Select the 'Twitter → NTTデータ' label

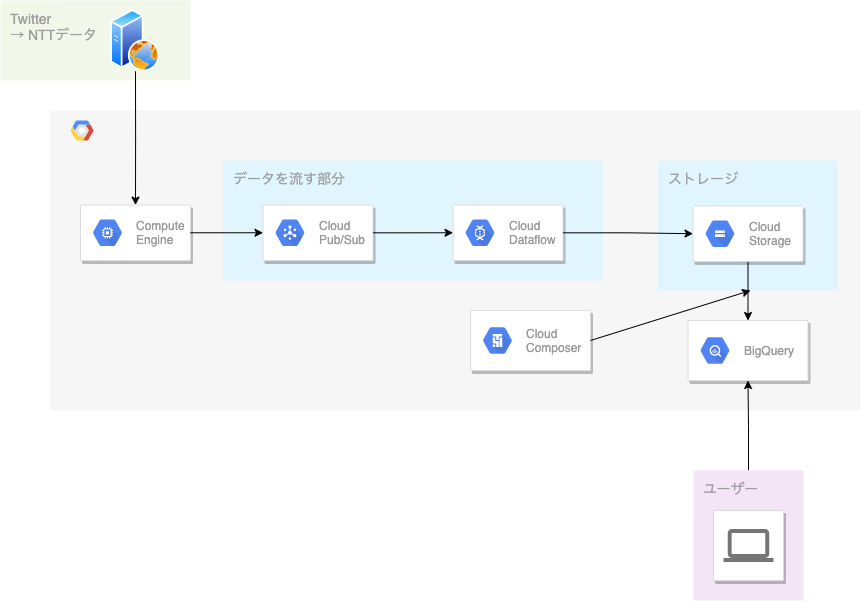[x=53, y=27]
